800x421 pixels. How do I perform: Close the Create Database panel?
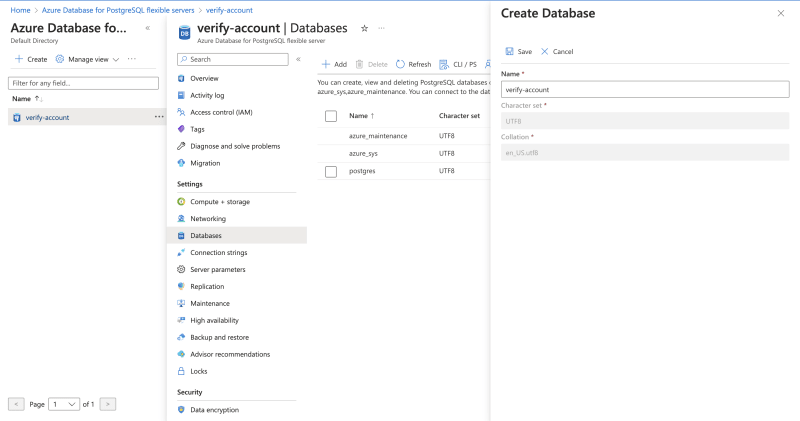[x=781, y=13]
